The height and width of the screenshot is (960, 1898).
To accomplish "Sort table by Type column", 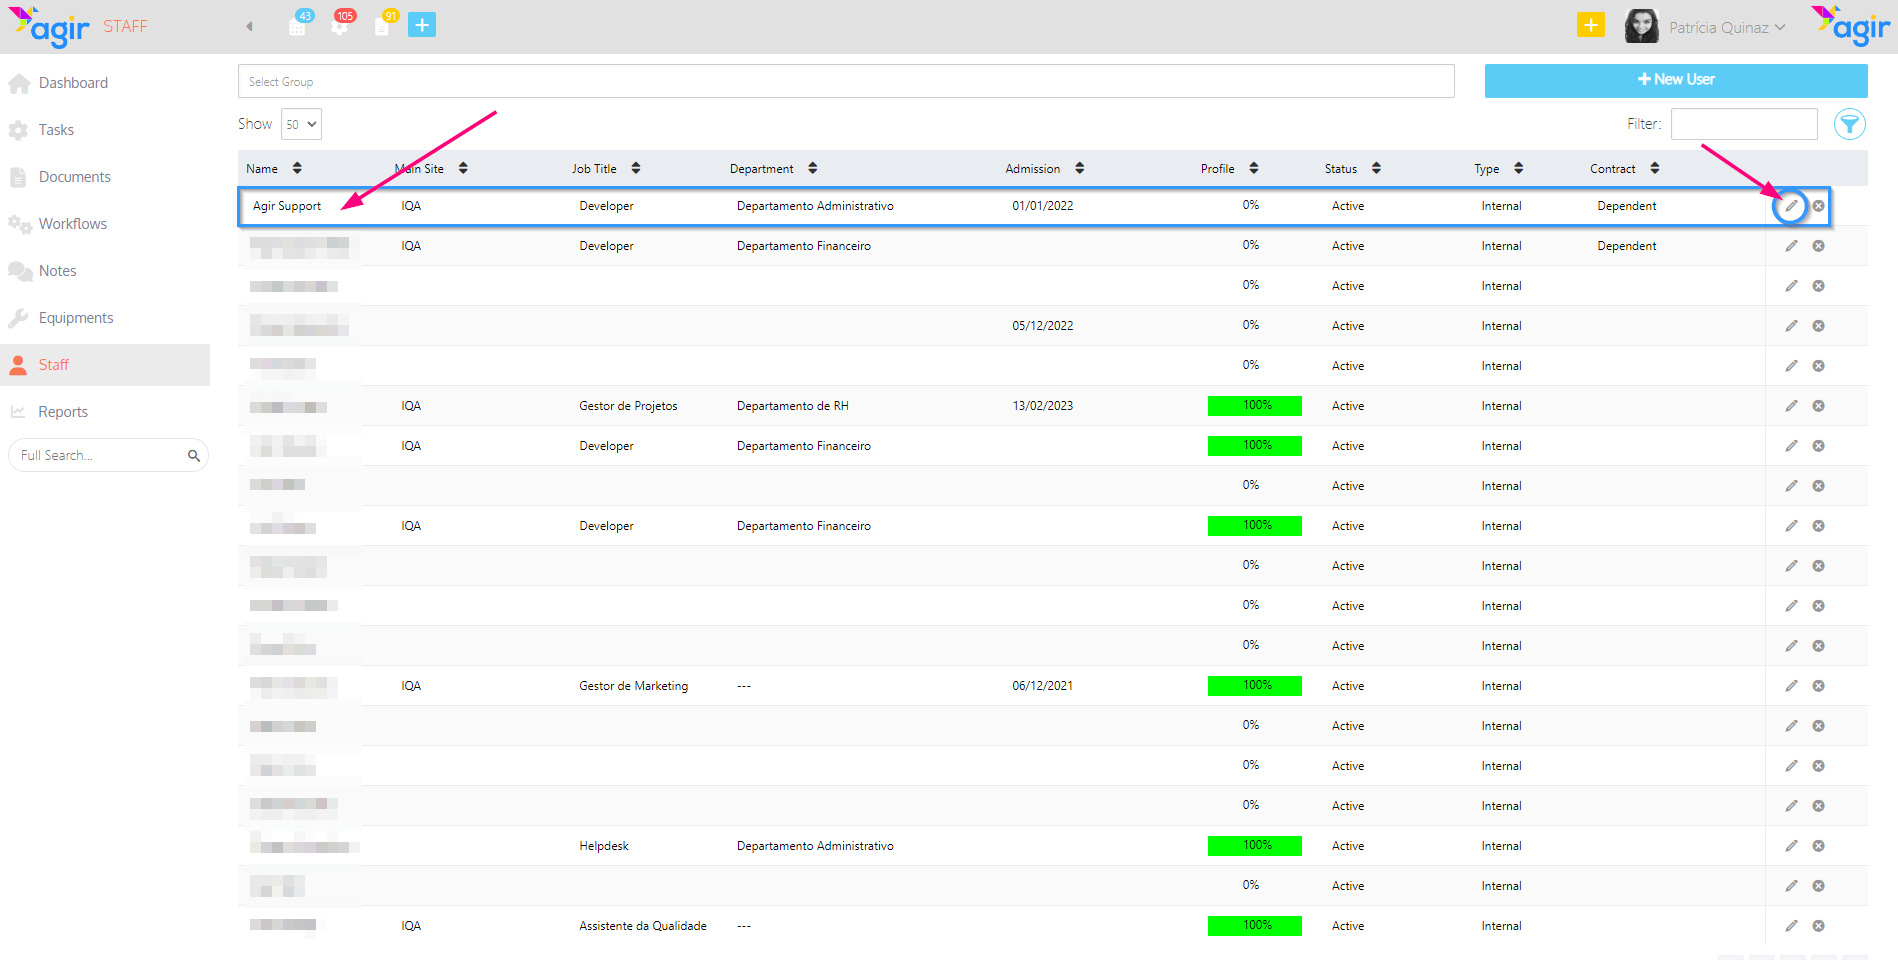I will click(x=1498, y=169).
